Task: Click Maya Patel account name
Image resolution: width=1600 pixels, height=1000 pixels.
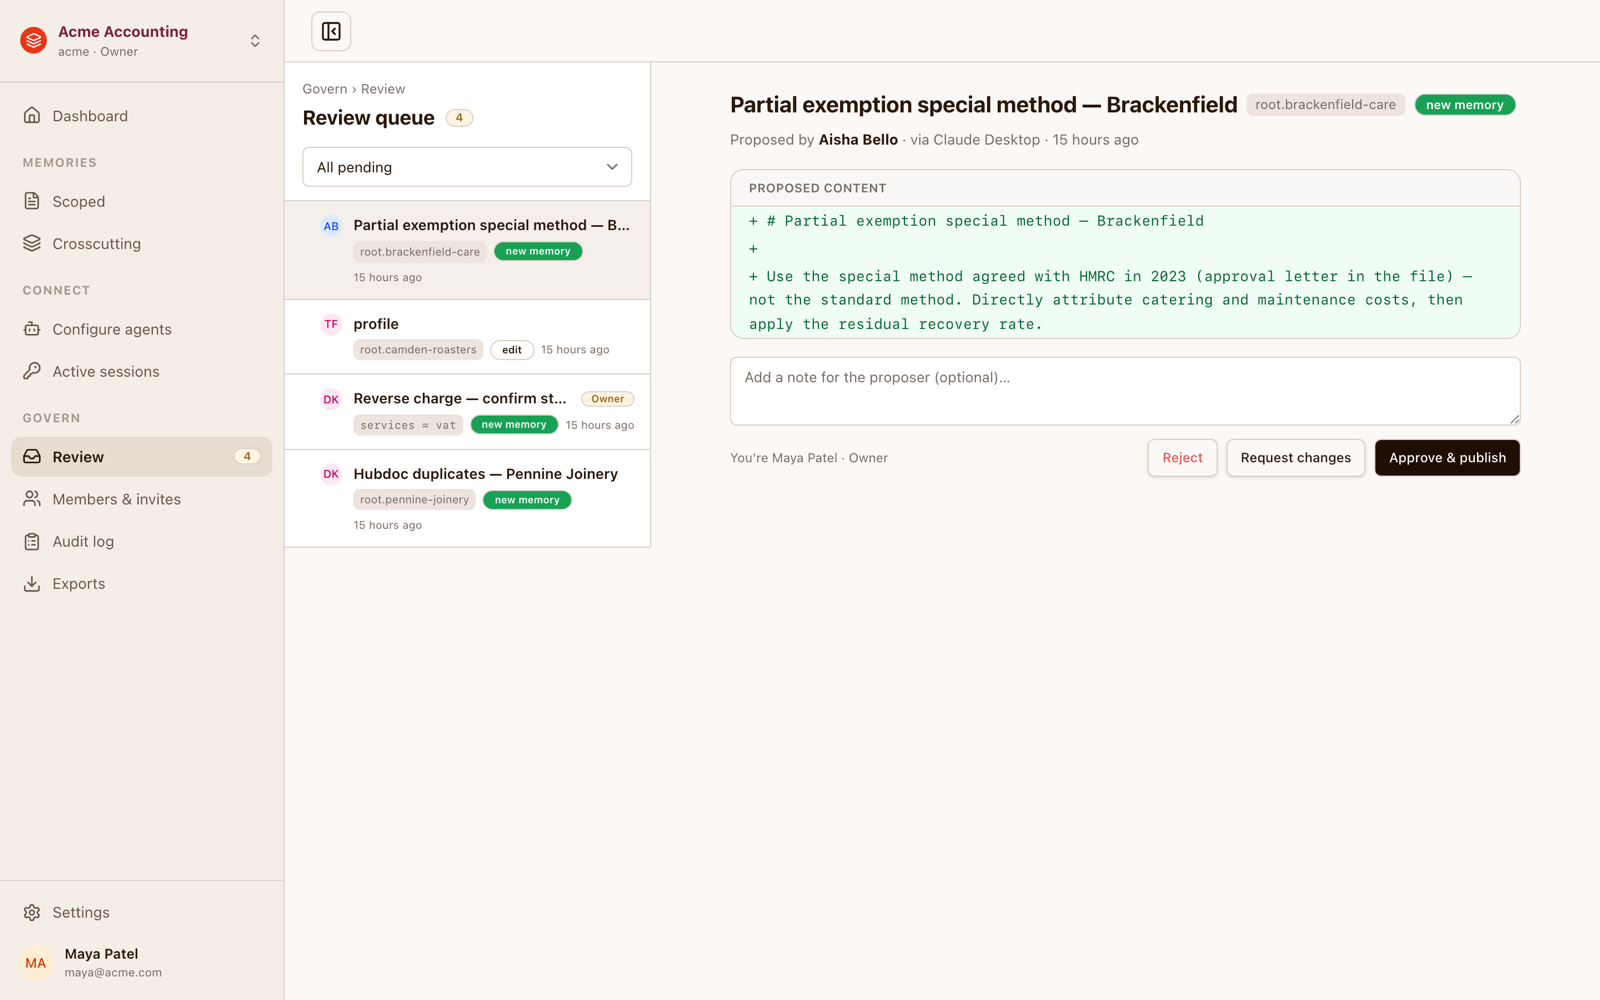Action: click(x=101, y=954)
